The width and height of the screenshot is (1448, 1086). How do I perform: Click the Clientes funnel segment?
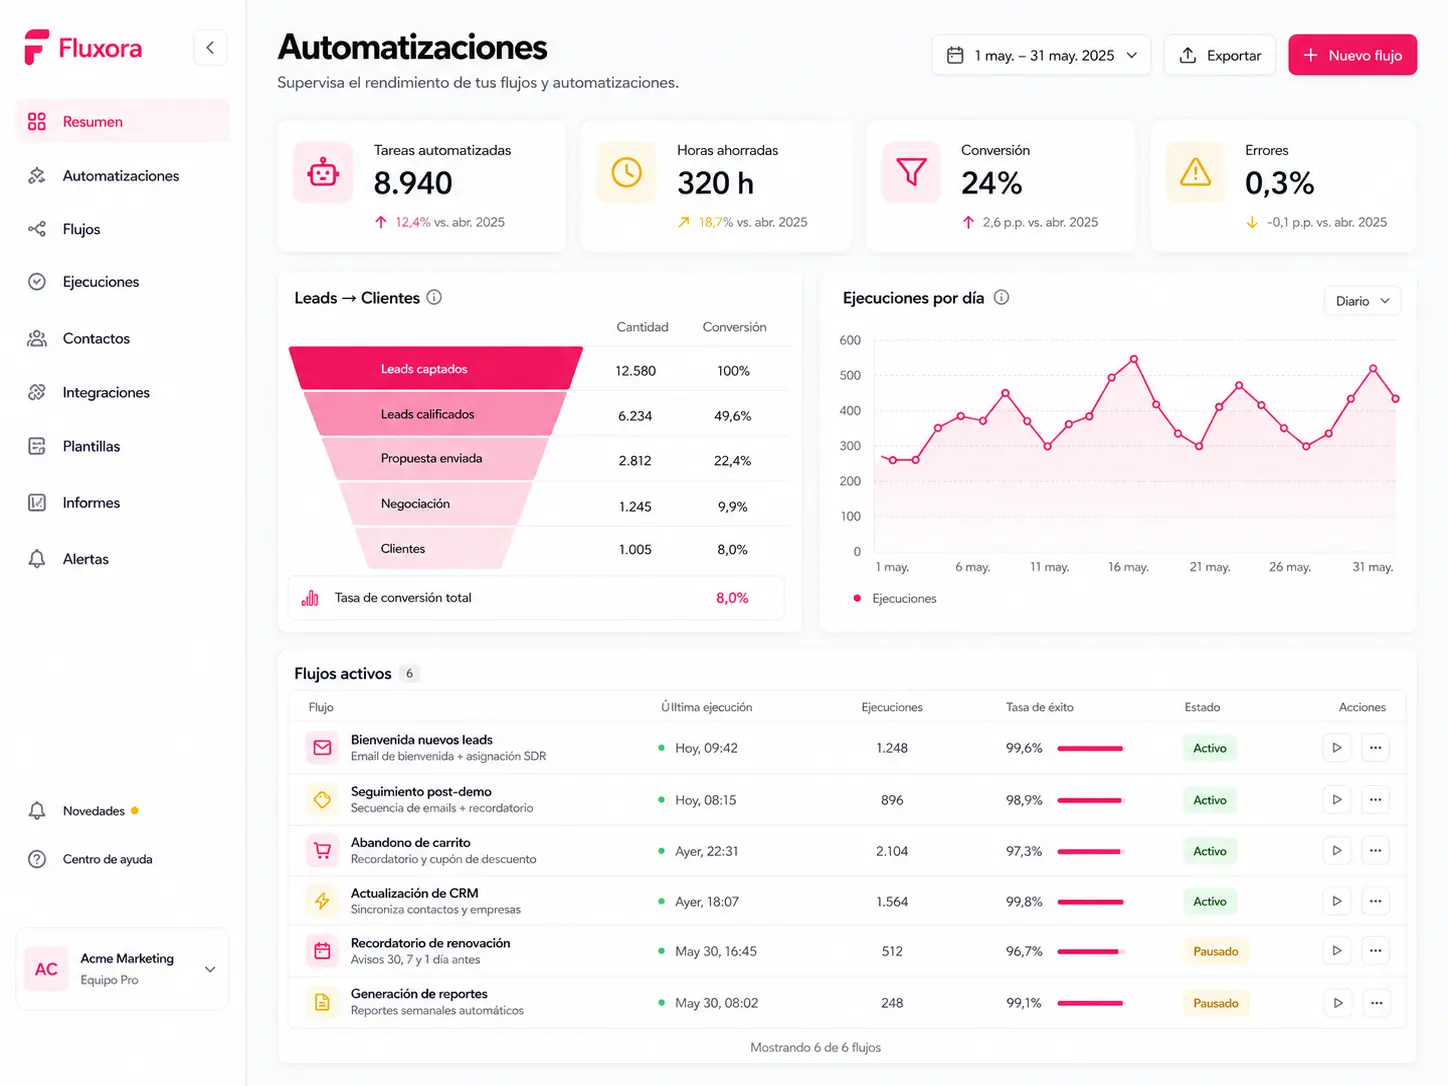coord(436,548)
